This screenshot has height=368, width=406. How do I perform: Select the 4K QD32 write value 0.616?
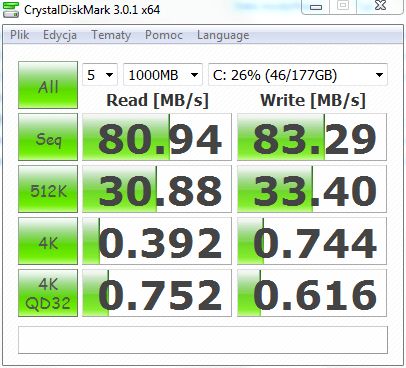tap(312, 293)
